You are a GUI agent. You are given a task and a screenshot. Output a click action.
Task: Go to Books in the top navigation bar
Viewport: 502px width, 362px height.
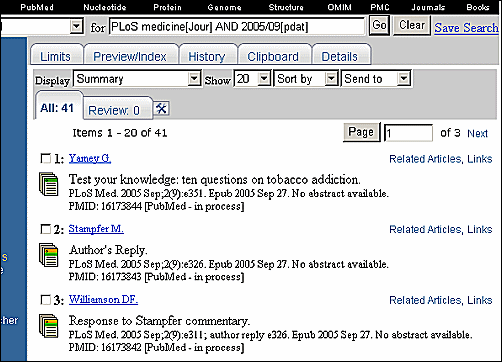[478, 7]
